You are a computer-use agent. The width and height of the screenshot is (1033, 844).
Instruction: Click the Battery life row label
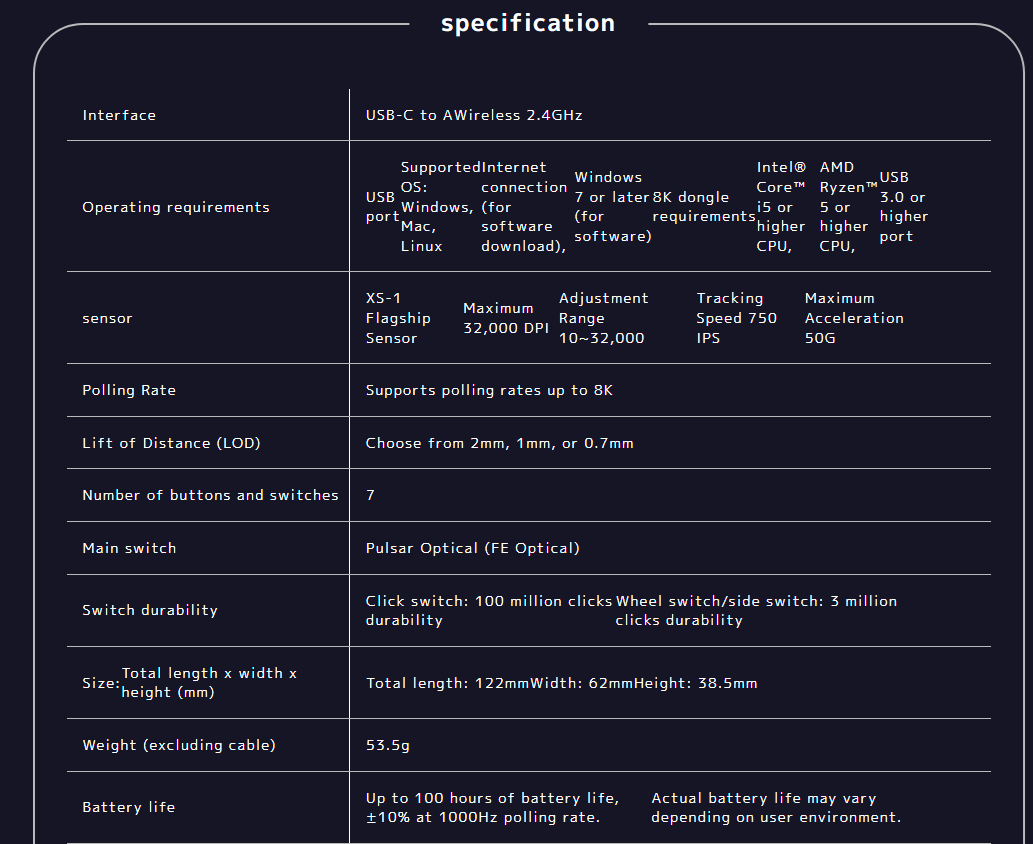pos(128,807)
